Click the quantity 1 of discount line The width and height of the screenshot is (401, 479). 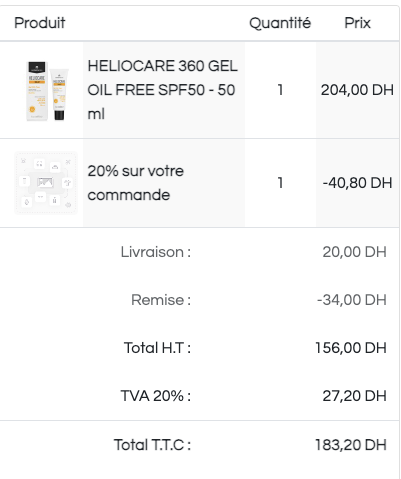pos(280,183)
